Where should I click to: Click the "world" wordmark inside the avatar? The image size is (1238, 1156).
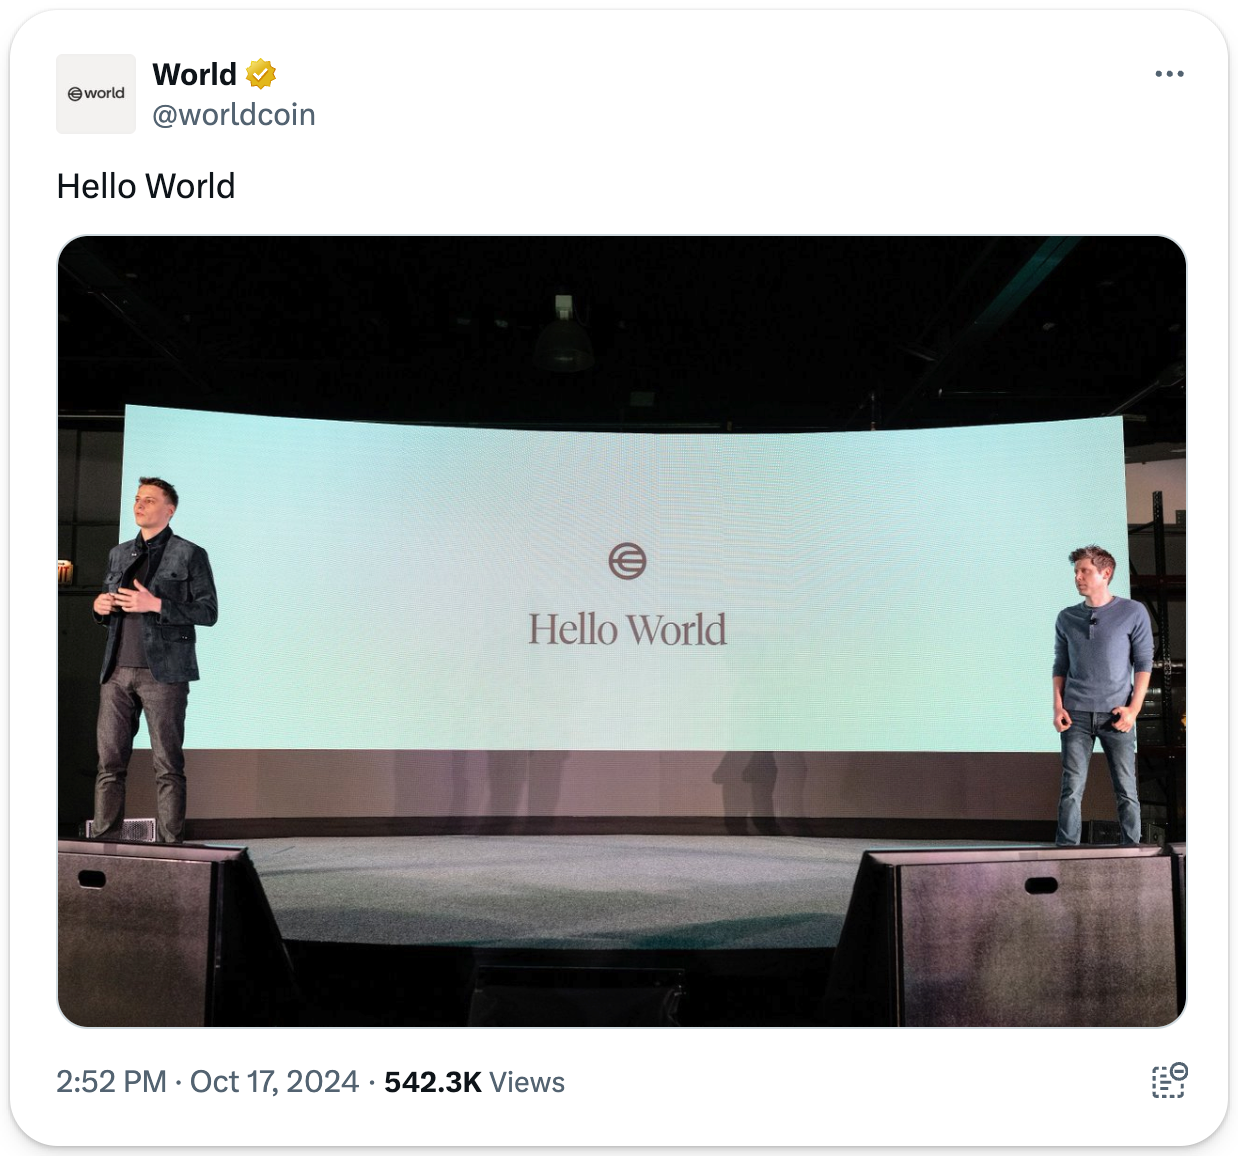click(104, 94)
